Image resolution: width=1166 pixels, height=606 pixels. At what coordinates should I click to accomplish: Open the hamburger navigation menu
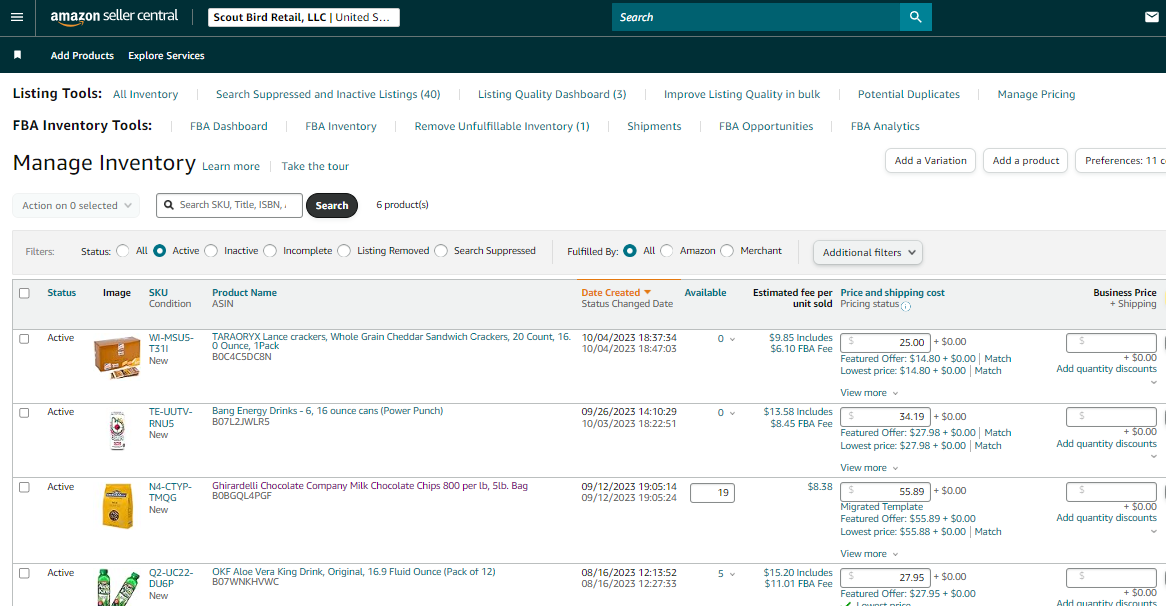pos(17,17)
